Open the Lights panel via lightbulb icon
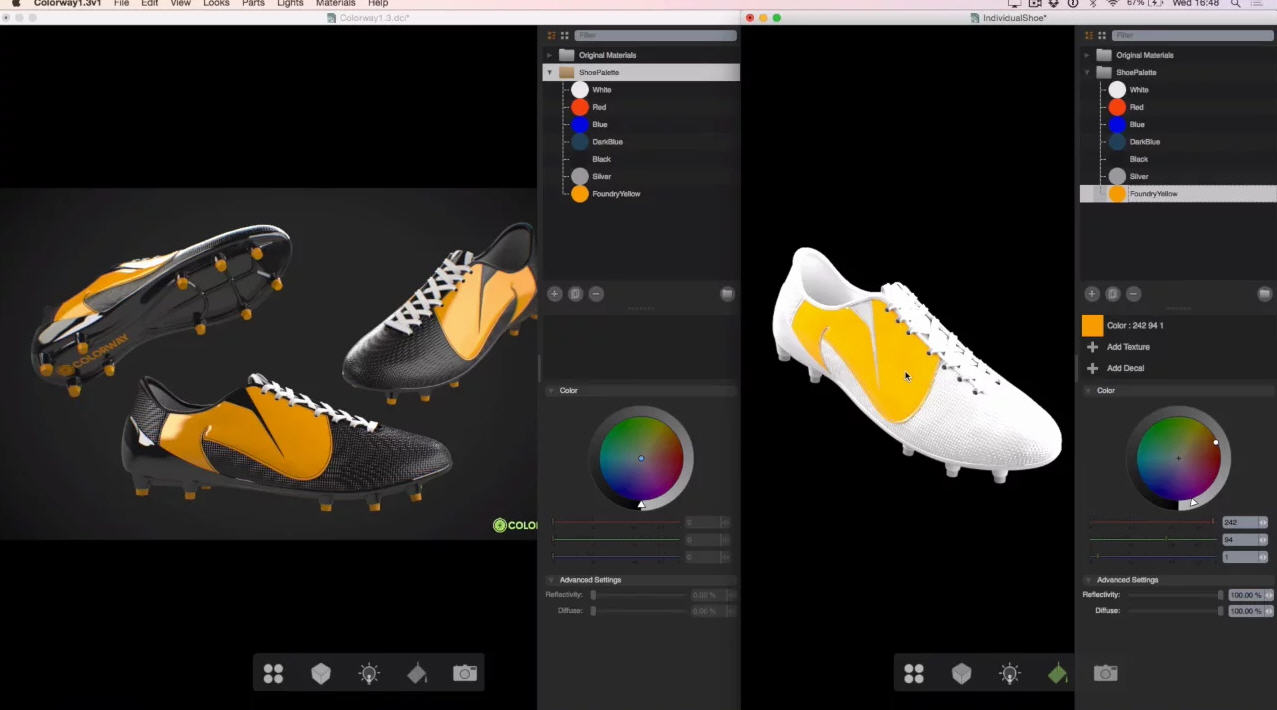This screenshot has width=1277, height=710. pyautogui.click(x=369, y=673)
